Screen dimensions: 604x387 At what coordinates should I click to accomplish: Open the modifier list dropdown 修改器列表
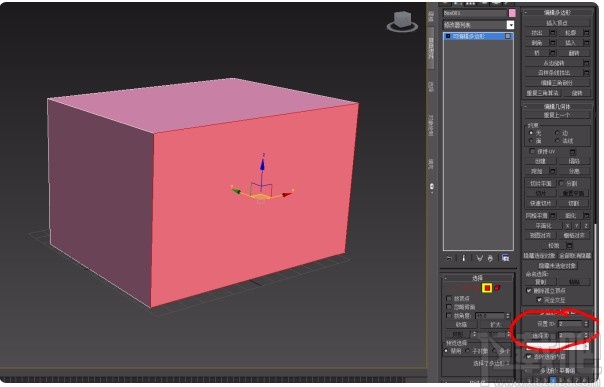(x=478, y=25)
